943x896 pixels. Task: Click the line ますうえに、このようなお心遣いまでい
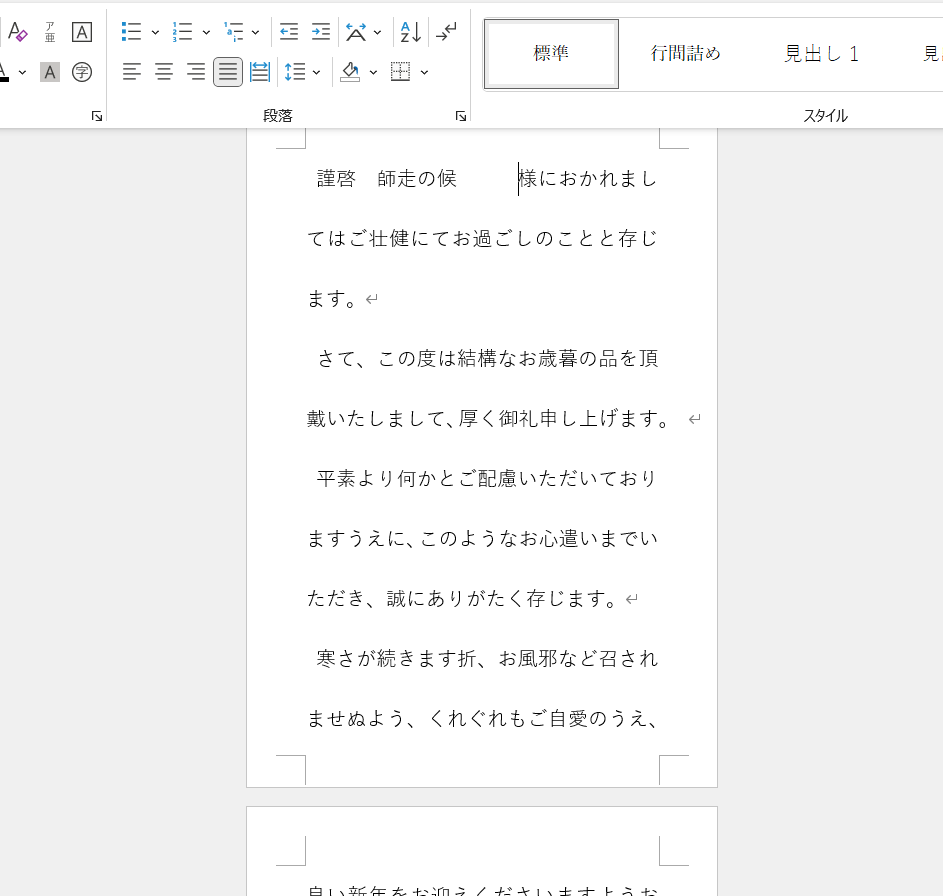[482, 539]
